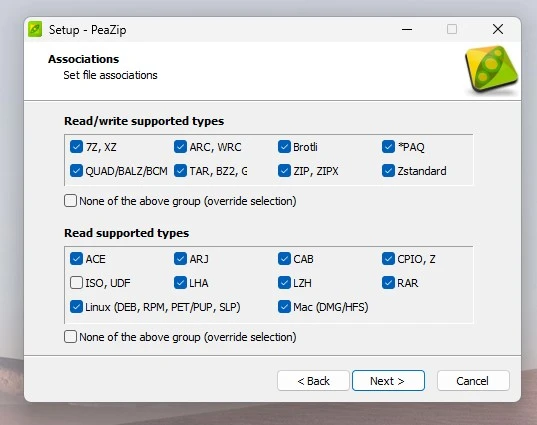The image size is (537, 425).
Task: Check None of the above under Read supported types
Action: click(71, 337)
